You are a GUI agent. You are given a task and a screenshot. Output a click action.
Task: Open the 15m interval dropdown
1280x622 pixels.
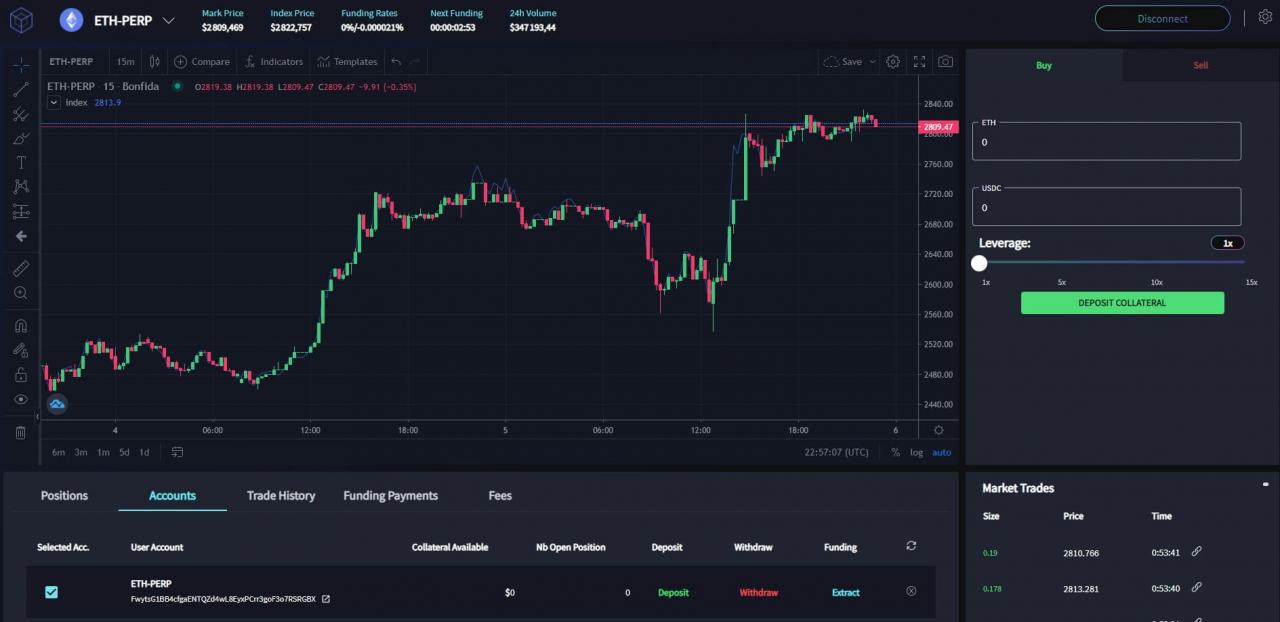[125, 62]
